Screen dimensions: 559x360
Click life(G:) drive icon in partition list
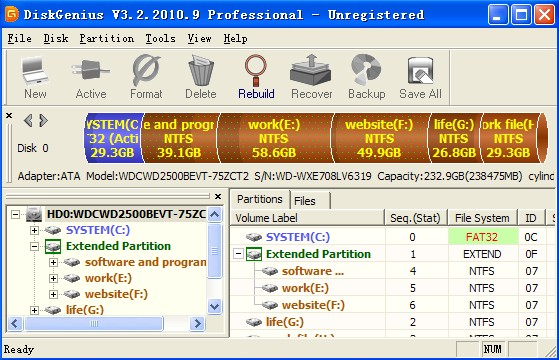tap(254, 322)
